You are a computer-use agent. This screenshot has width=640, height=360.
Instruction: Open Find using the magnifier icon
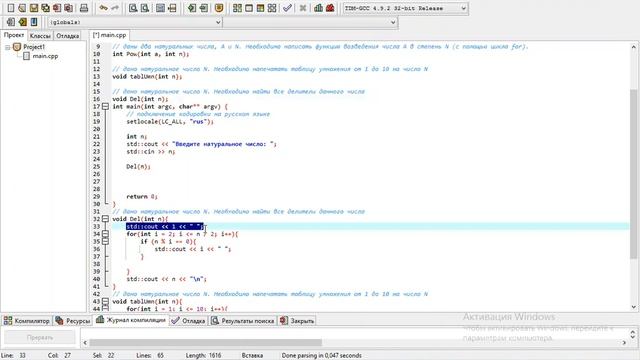[133, 8]
